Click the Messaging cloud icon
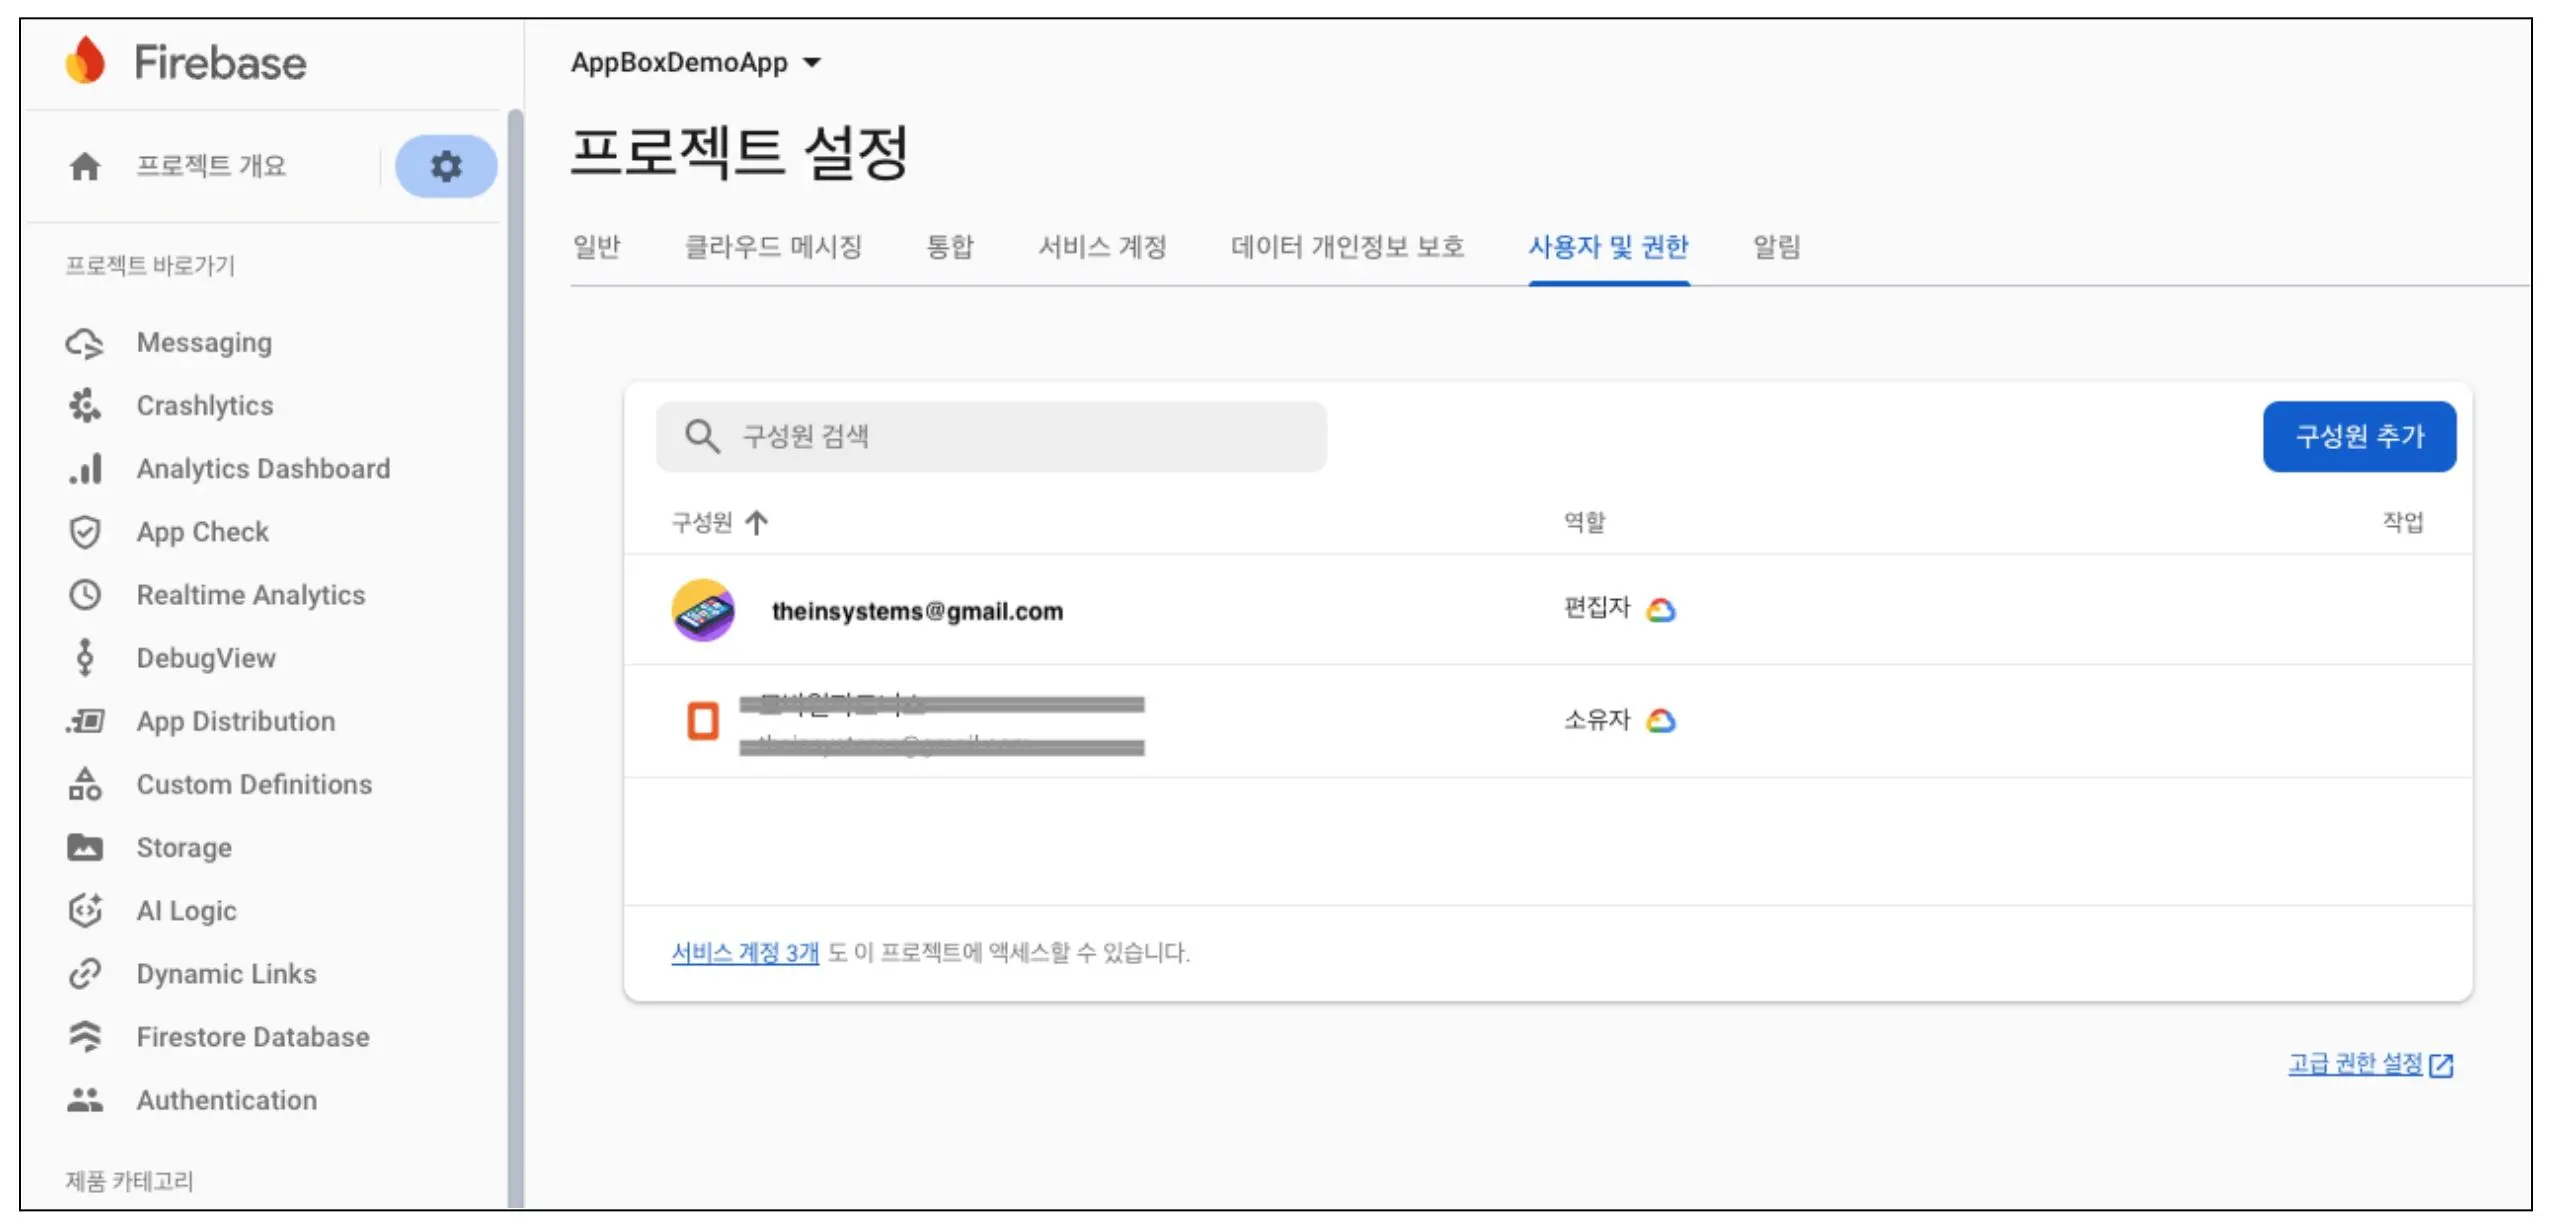Viewport: 2552px width, 1226px height. [85, 343]
